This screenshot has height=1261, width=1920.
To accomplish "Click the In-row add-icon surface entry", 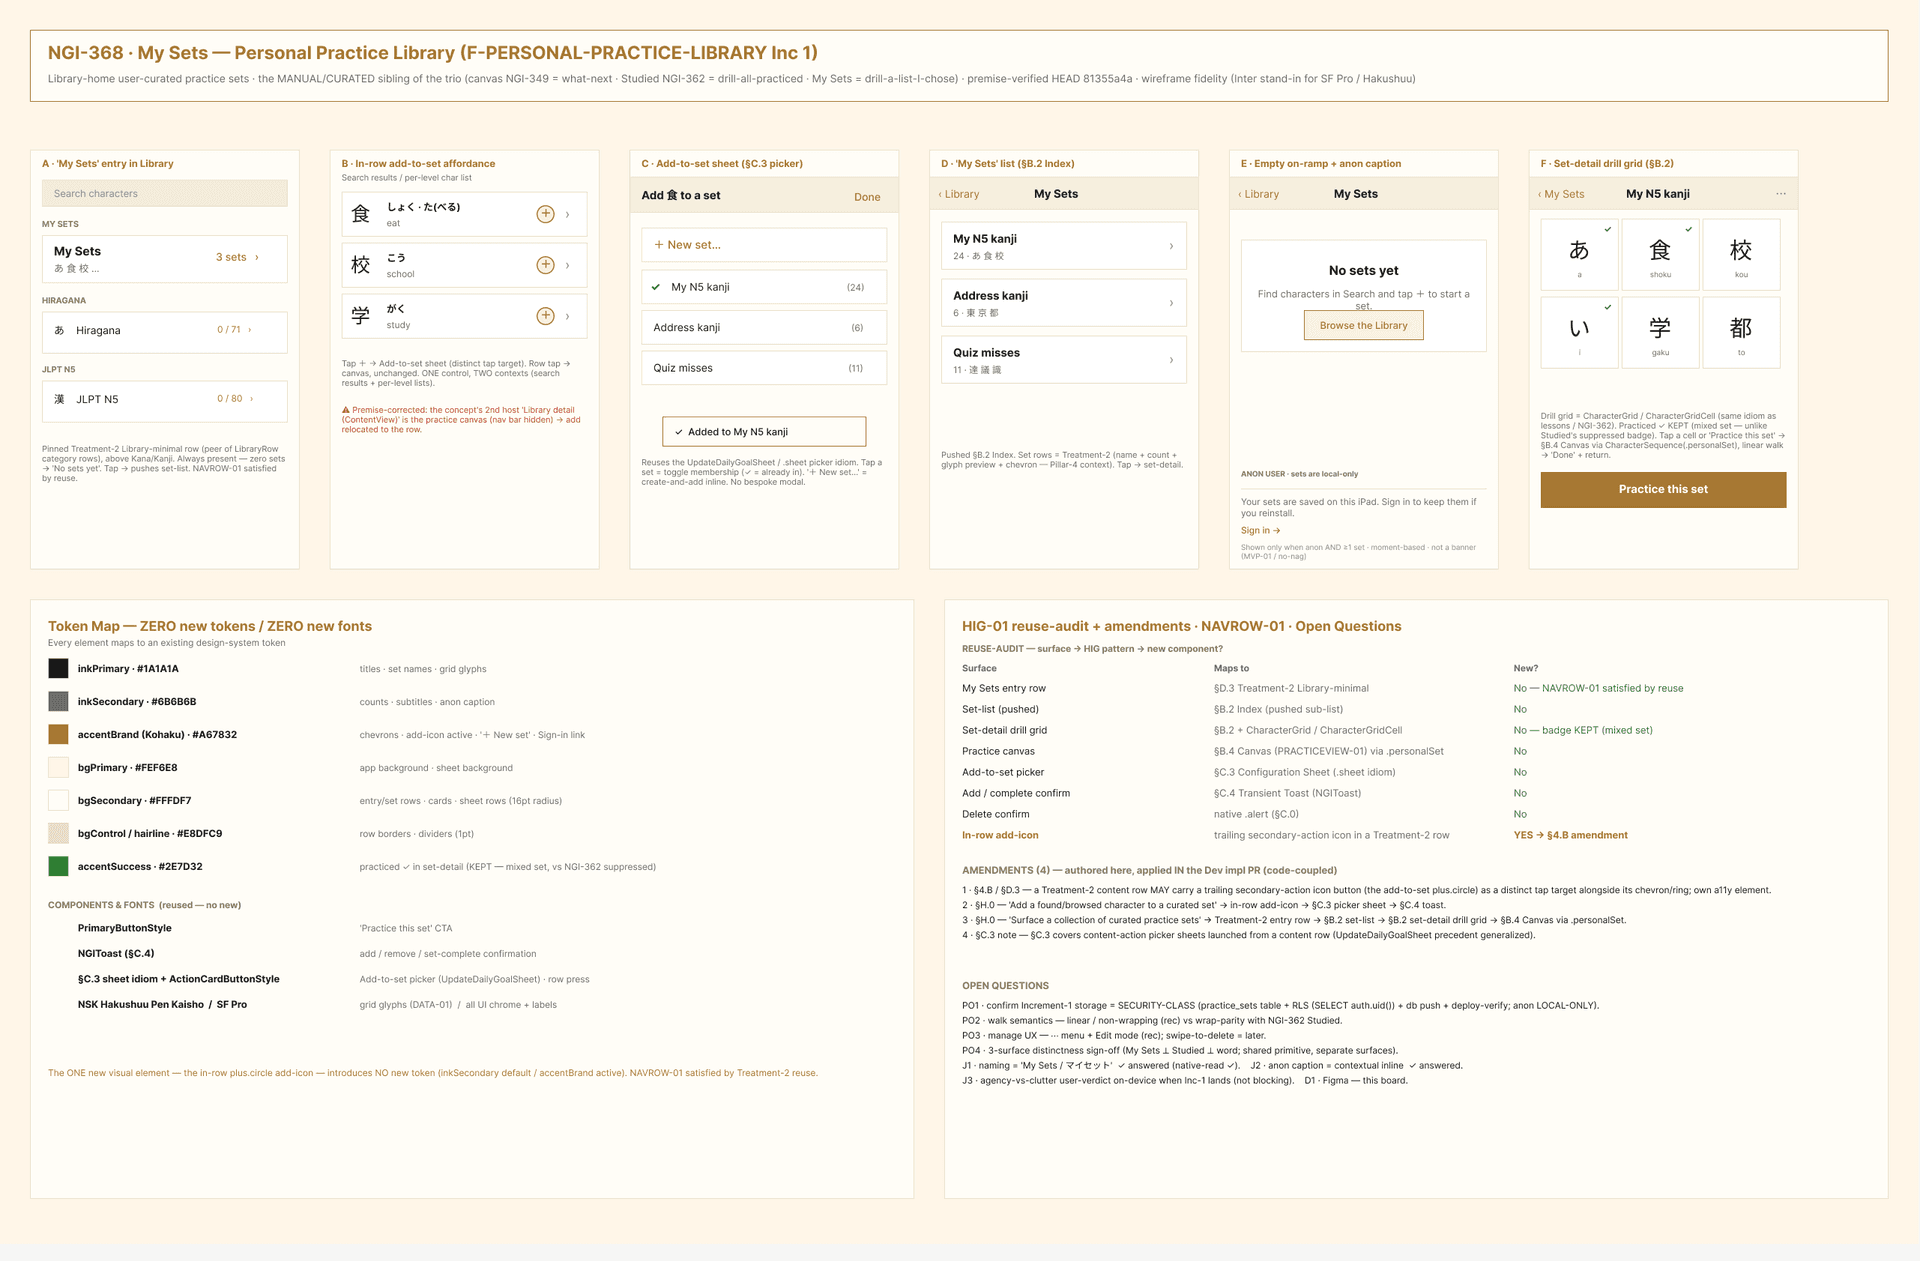I will pos(1000,836).
